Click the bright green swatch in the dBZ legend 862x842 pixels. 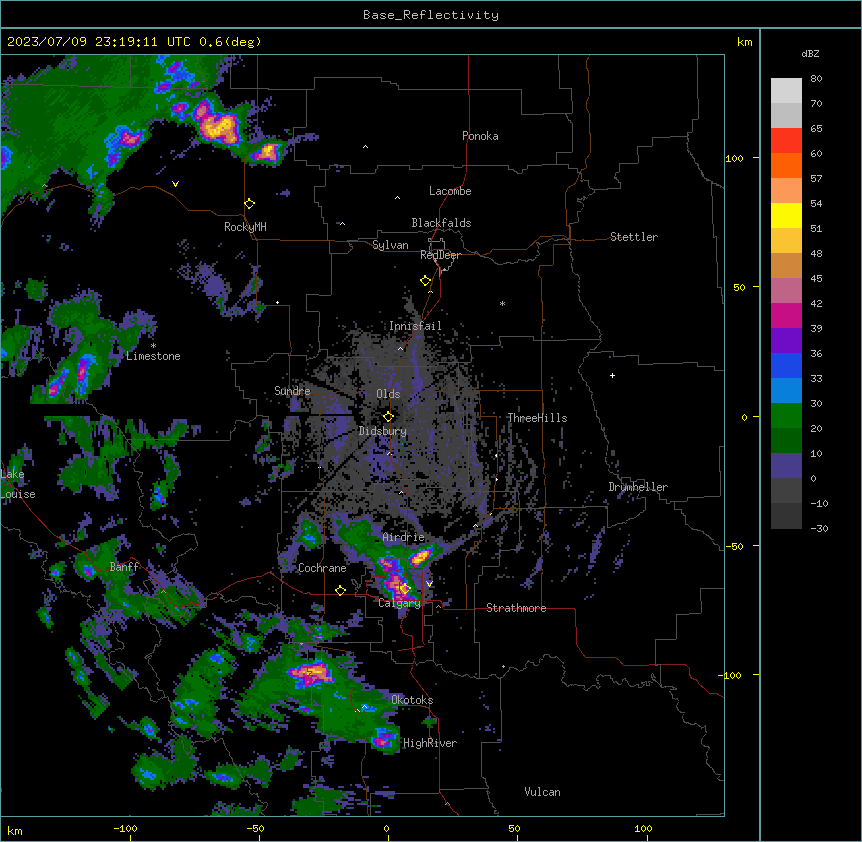click(786, 416)
